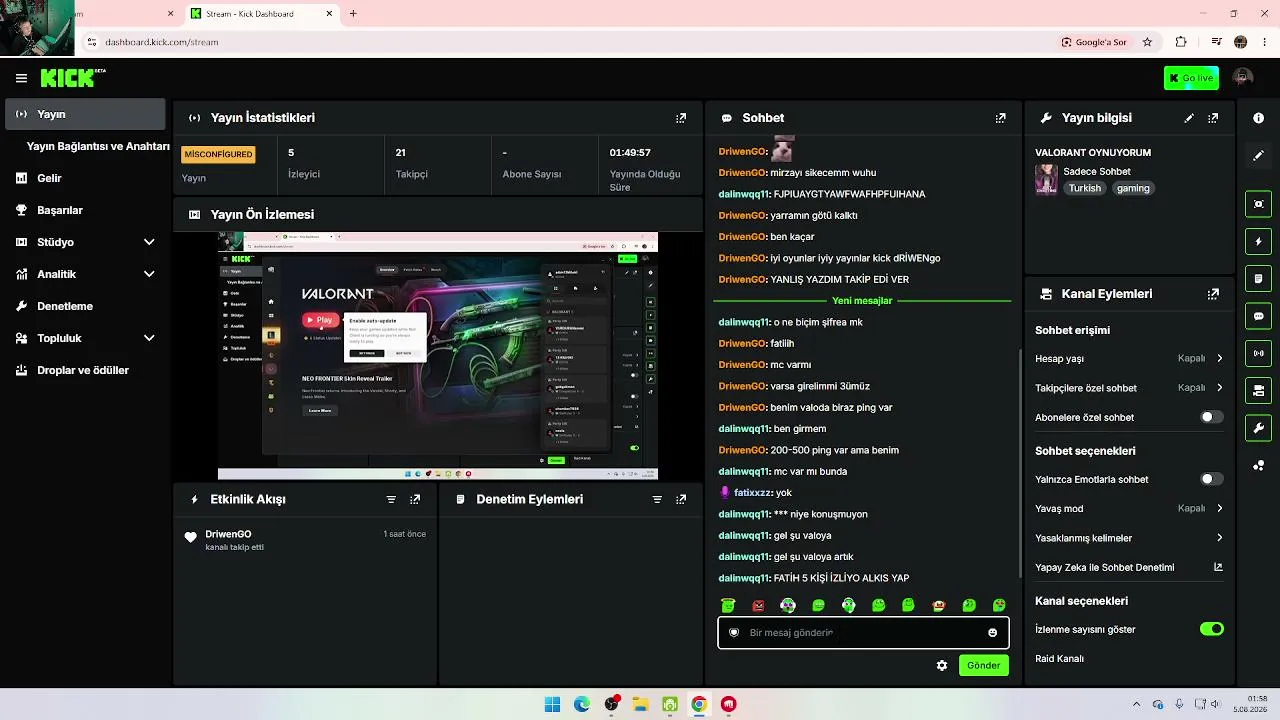Image resolution: width=1280 pixels, height=720 pixels.
Task: Click the chat identity badge icon
Action: click(734, 633)
